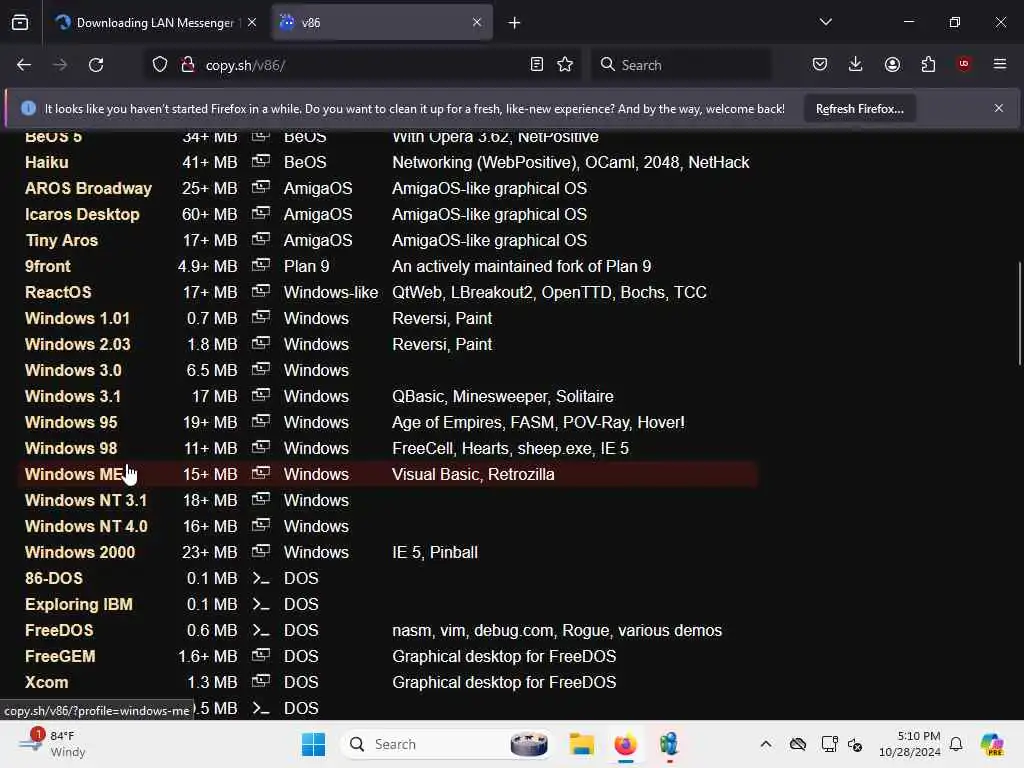Boot Windows 3.0
This screenshot has width=1024, height=768.
[73, 370]
